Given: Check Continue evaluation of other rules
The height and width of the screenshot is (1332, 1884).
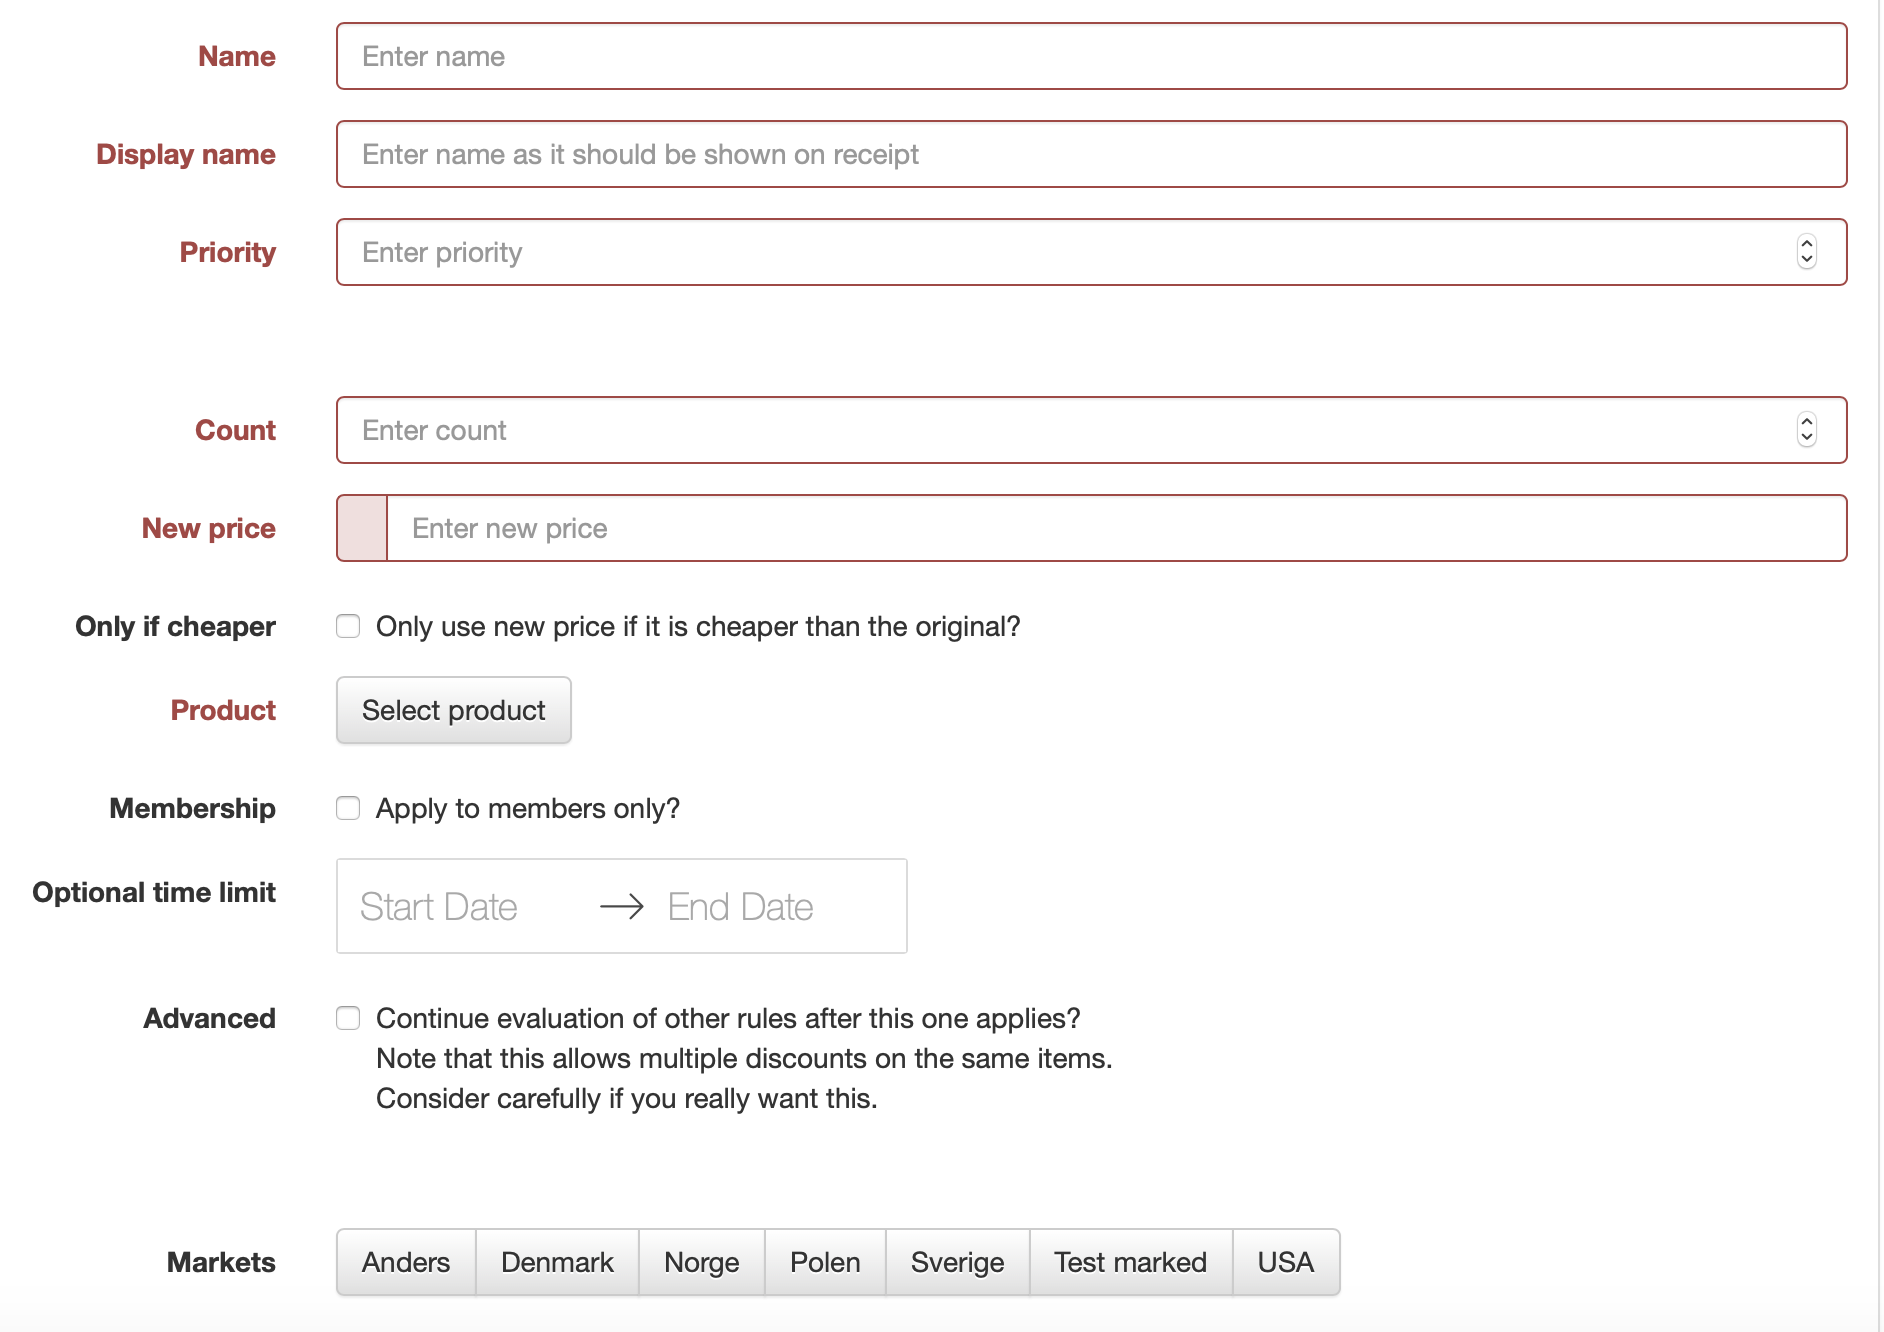Looking at the screenshot, I should click(348, 1018).
